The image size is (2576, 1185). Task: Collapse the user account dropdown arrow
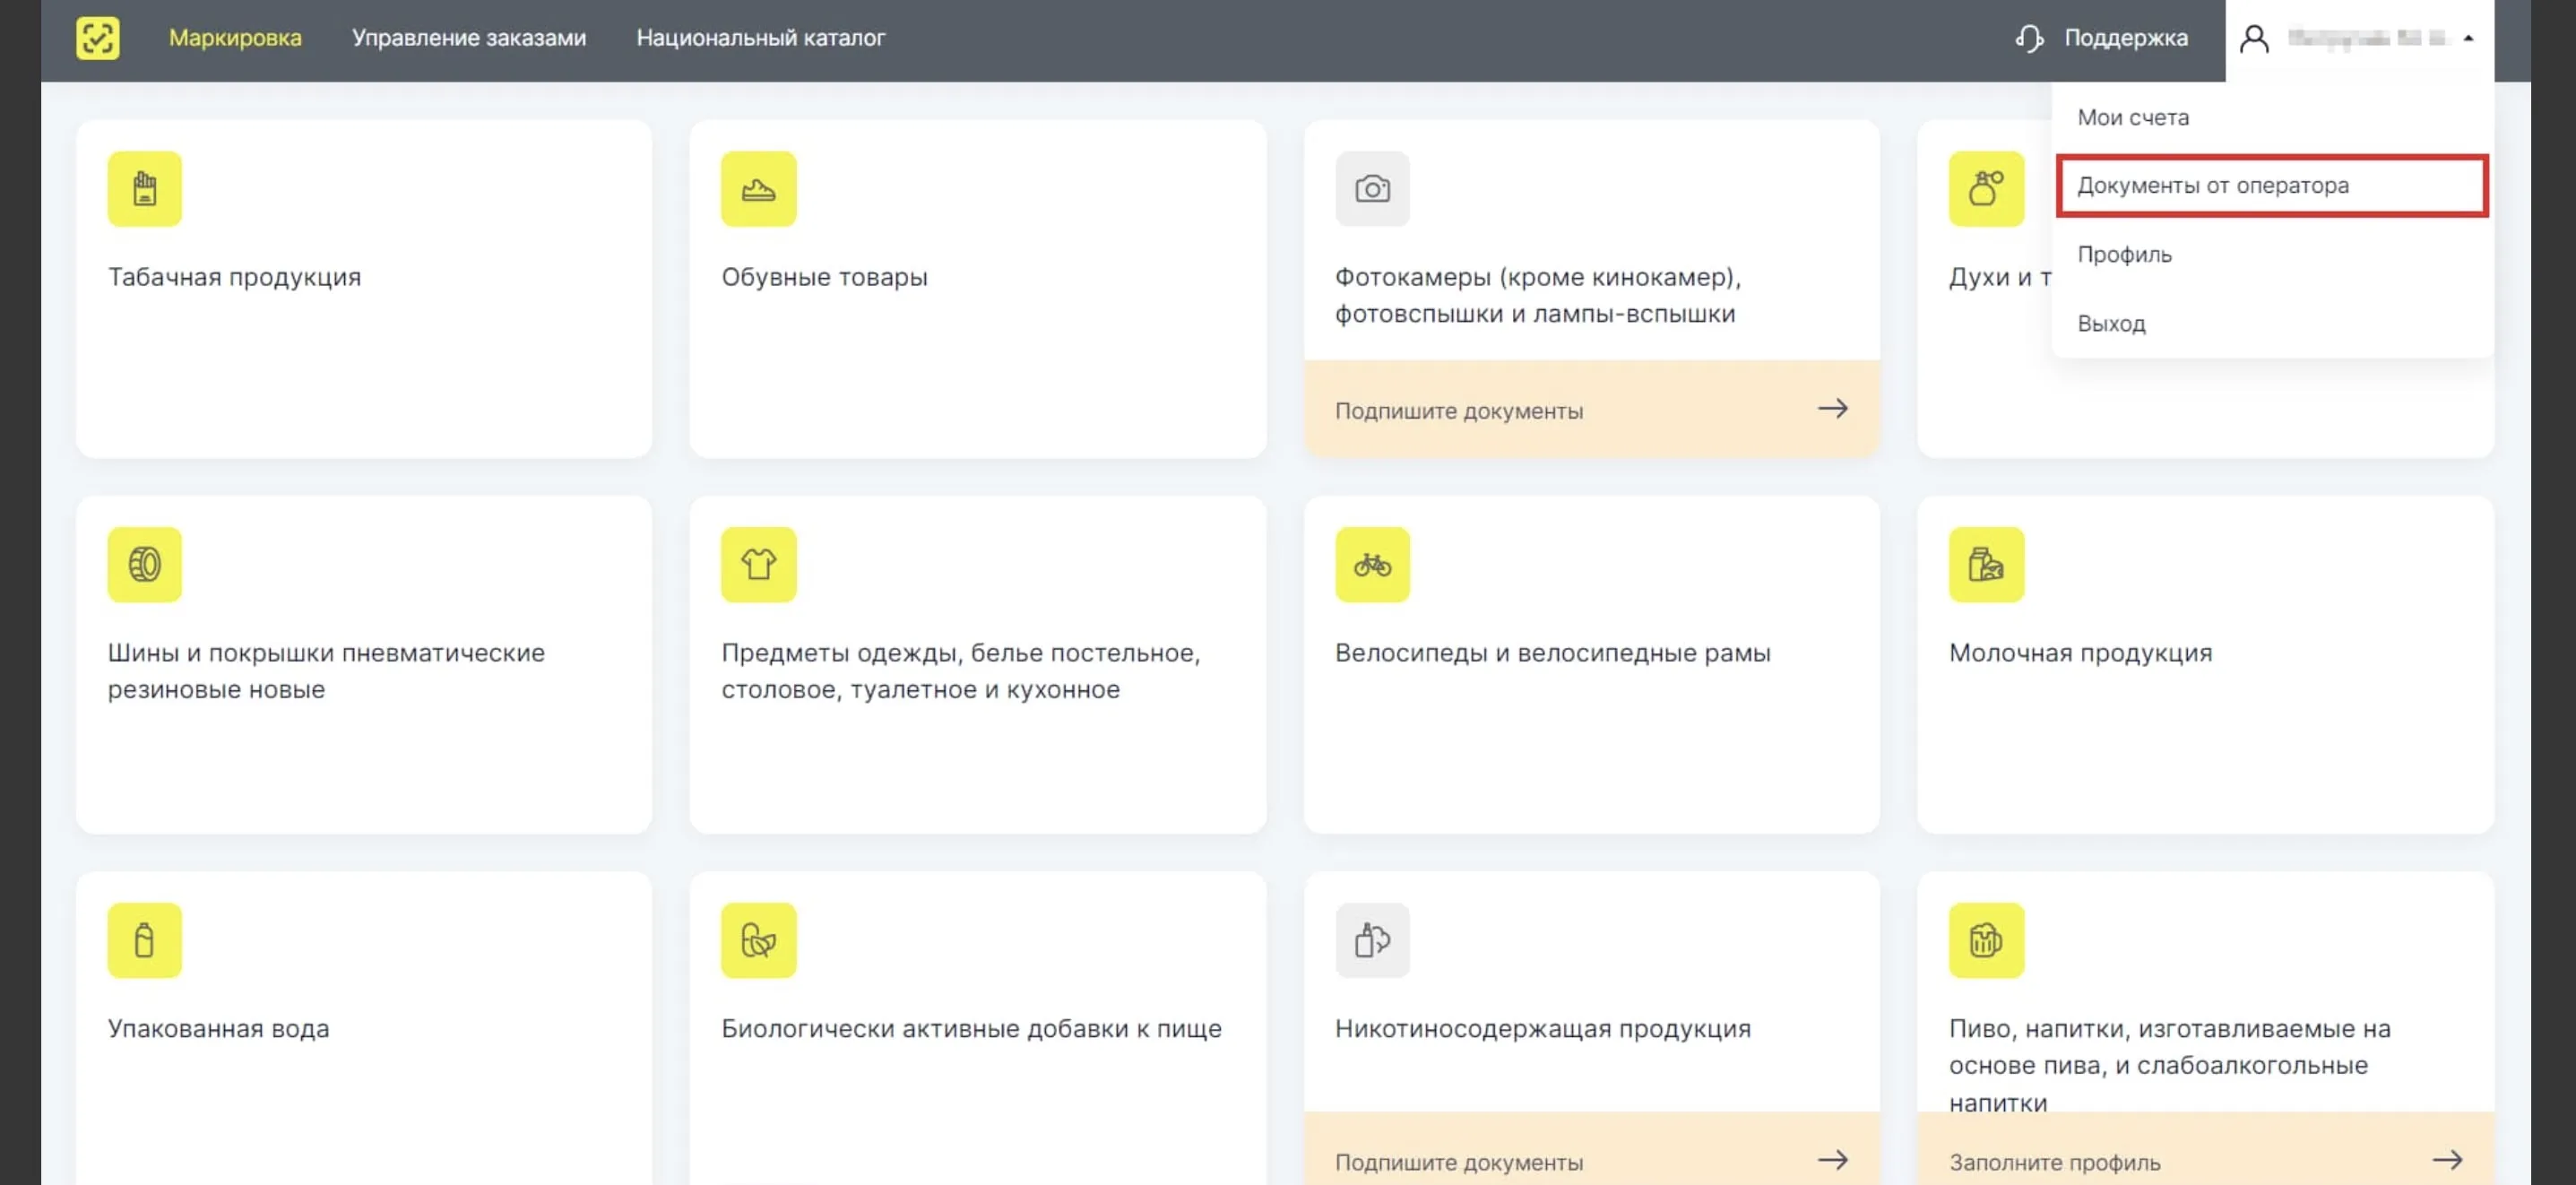tap(2468, 38)
